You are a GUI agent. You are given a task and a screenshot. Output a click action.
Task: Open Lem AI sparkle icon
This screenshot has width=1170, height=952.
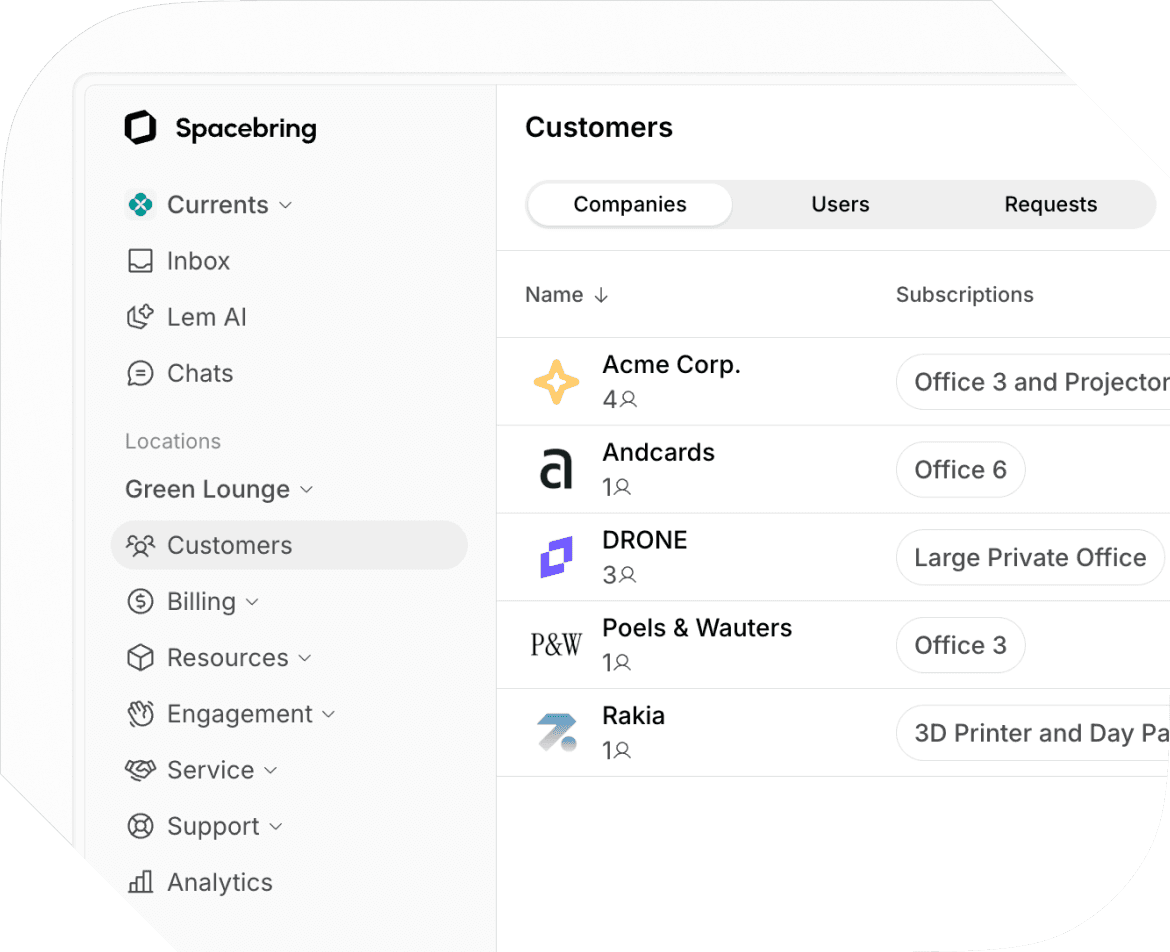[x=140, y=317]
